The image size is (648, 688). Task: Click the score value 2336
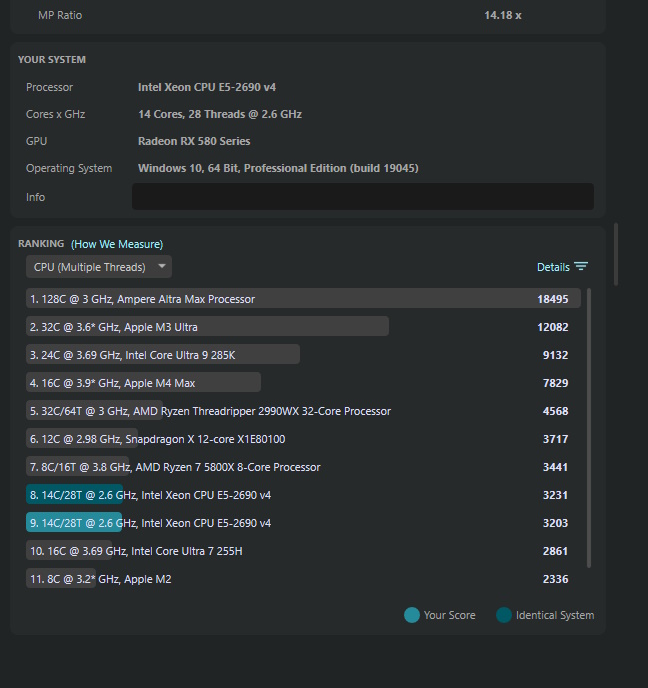pos(555,579)
